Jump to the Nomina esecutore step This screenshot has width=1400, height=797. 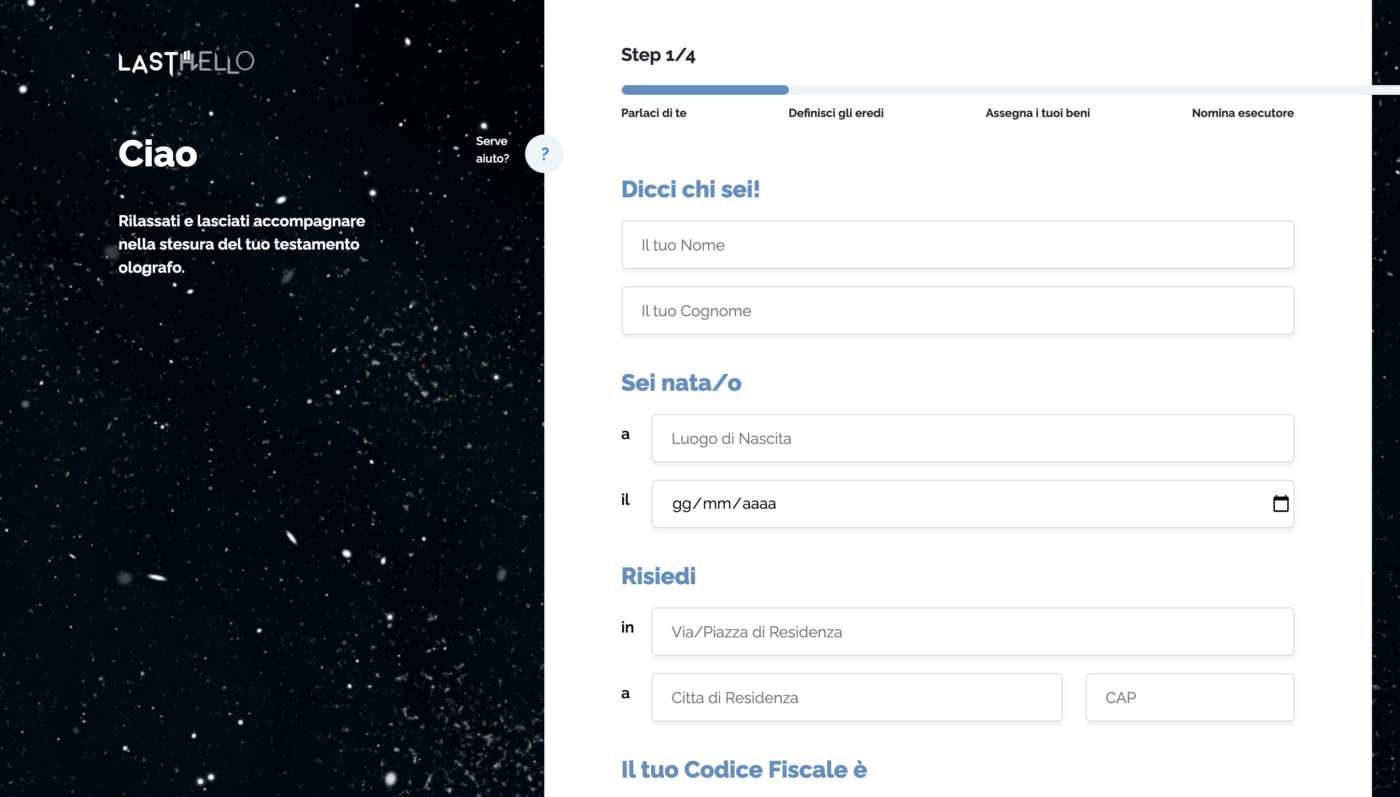pos(1242,113)
